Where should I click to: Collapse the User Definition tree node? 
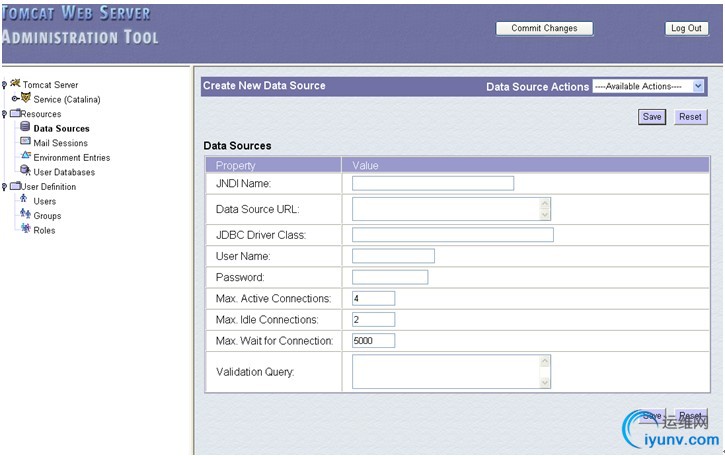coord(4,187)
